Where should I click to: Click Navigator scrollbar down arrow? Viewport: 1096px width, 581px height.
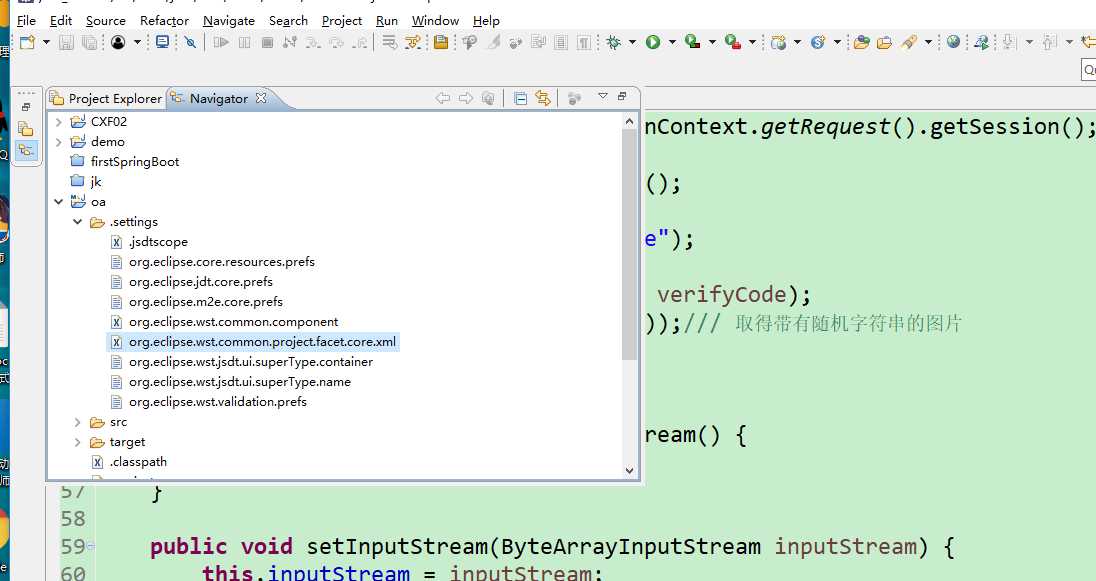click(629, 471)
